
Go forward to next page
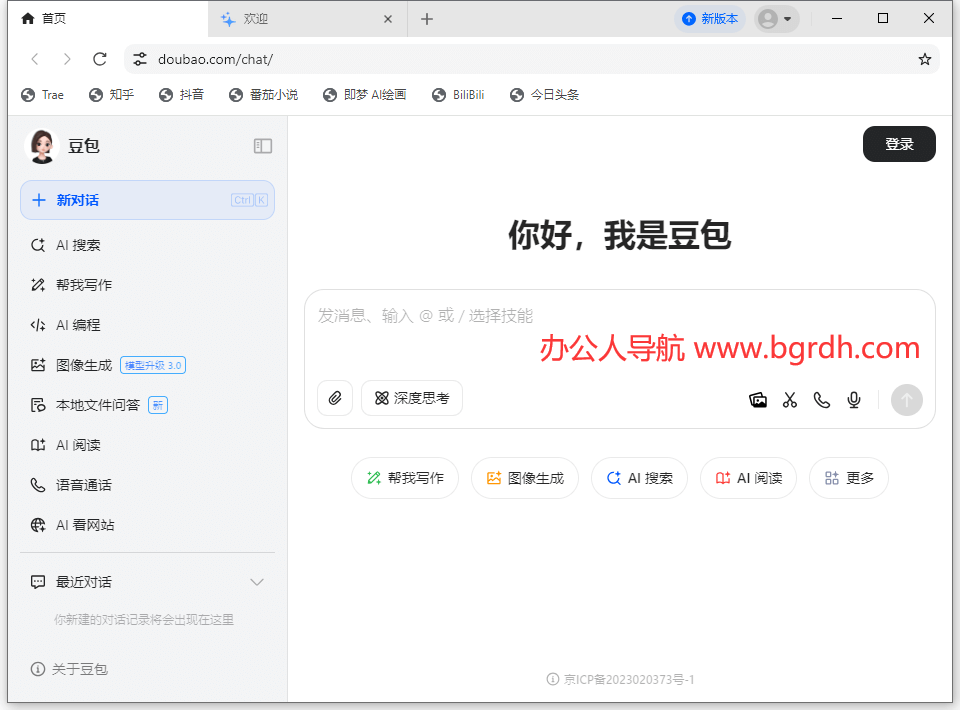coord(67,59)
